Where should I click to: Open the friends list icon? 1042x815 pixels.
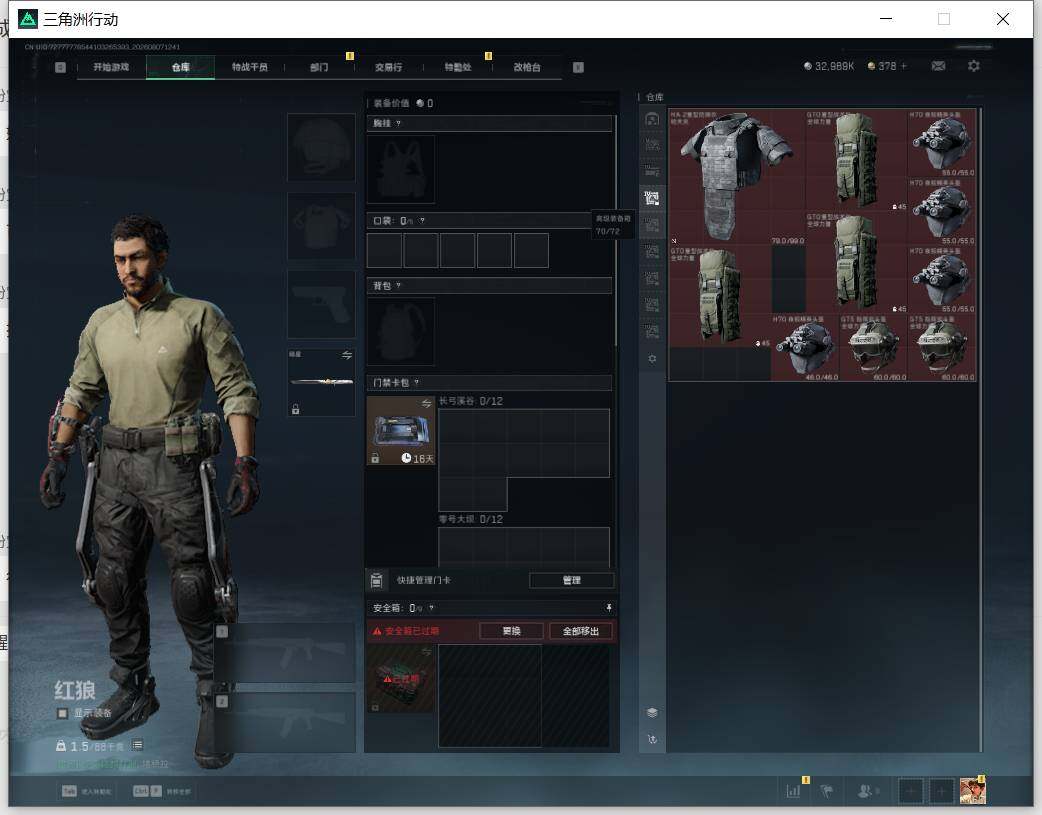(x=867, y=791)
